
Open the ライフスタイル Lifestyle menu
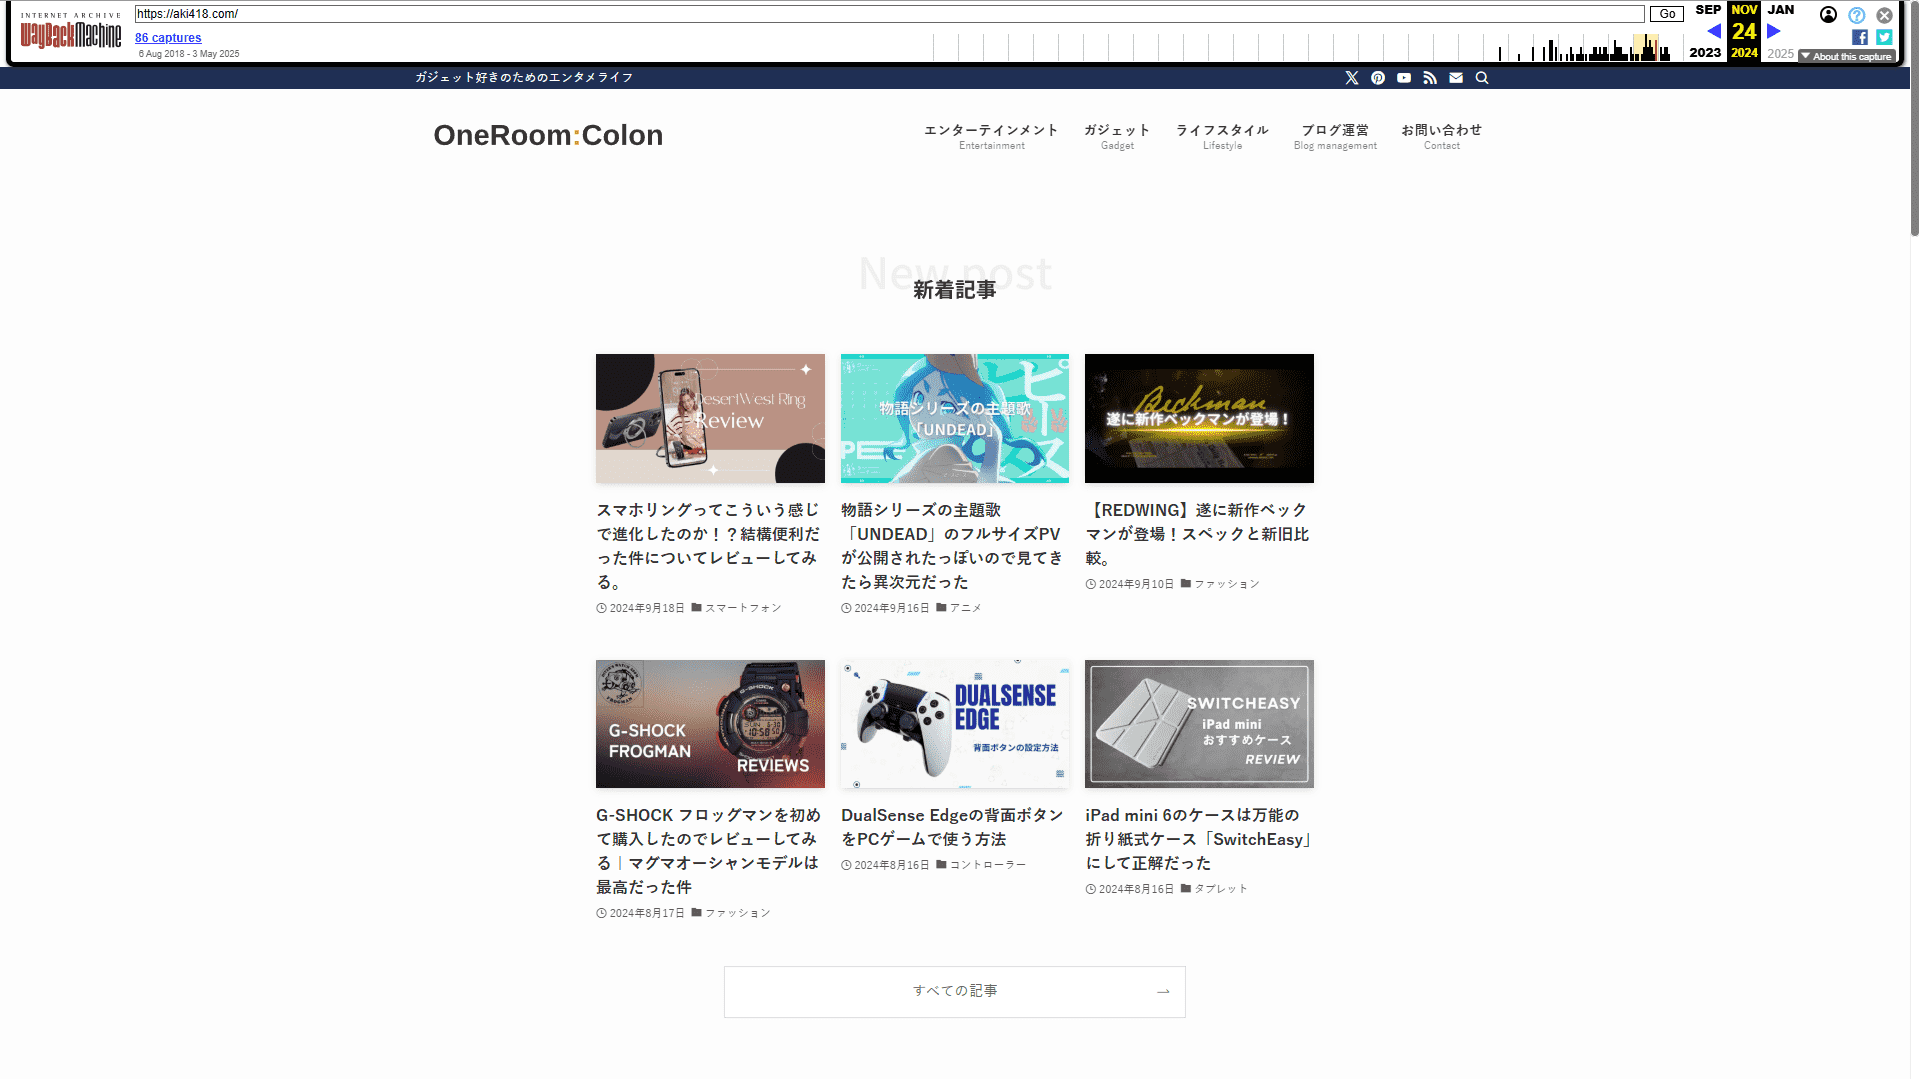(1222, 136)
